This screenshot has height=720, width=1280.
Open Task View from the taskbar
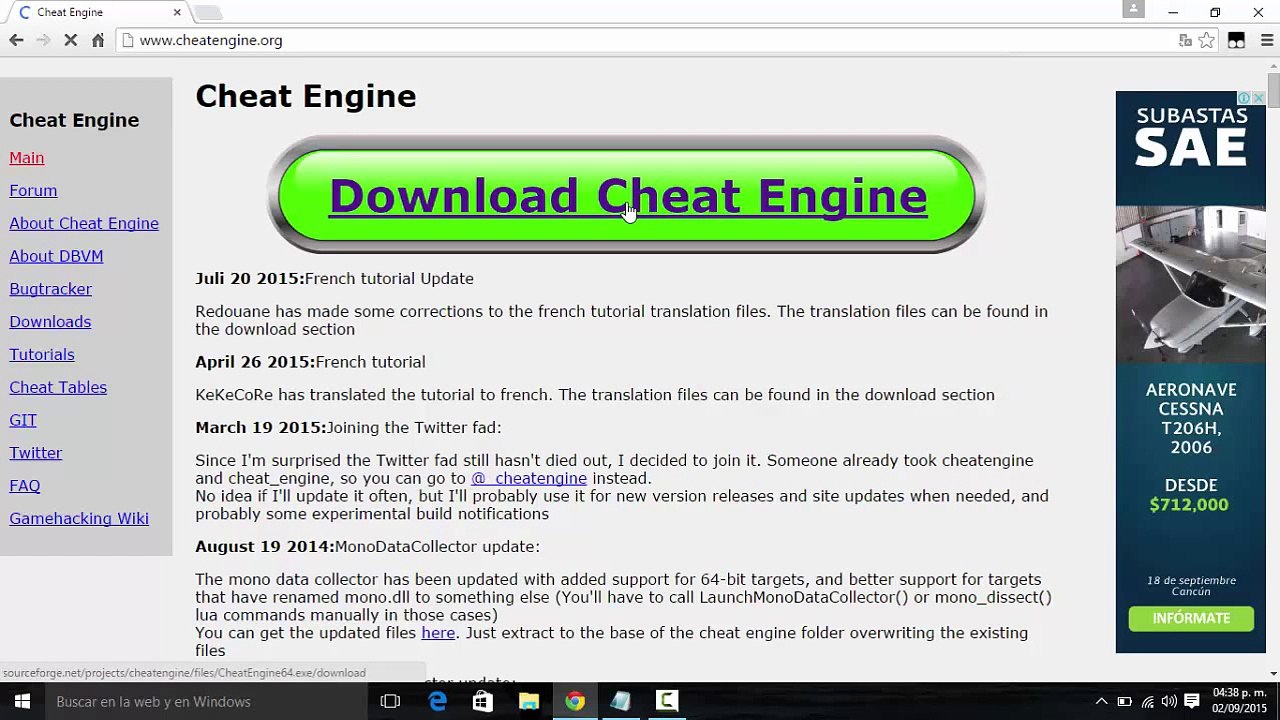[x=391, y=701]
